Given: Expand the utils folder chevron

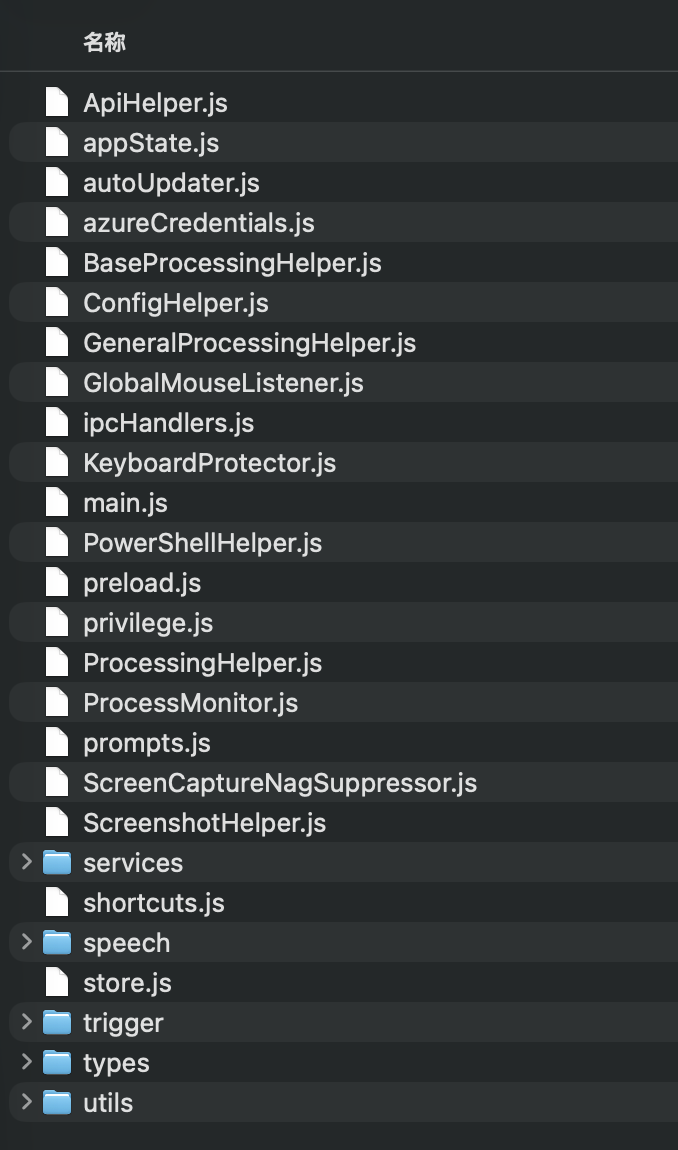Looking at the screenshot, I should (26, 1102).
